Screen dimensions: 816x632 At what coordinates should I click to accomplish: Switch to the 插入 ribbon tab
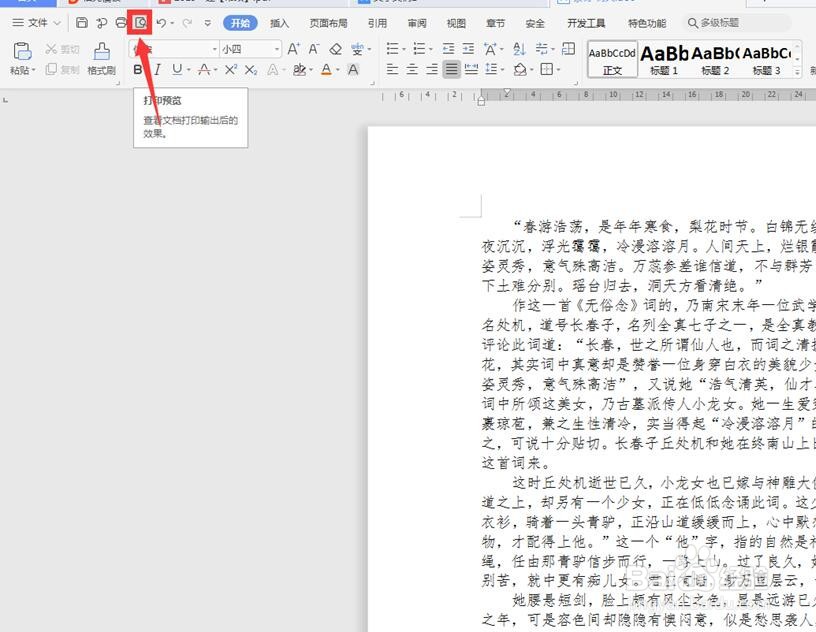(x=279, y=23)
